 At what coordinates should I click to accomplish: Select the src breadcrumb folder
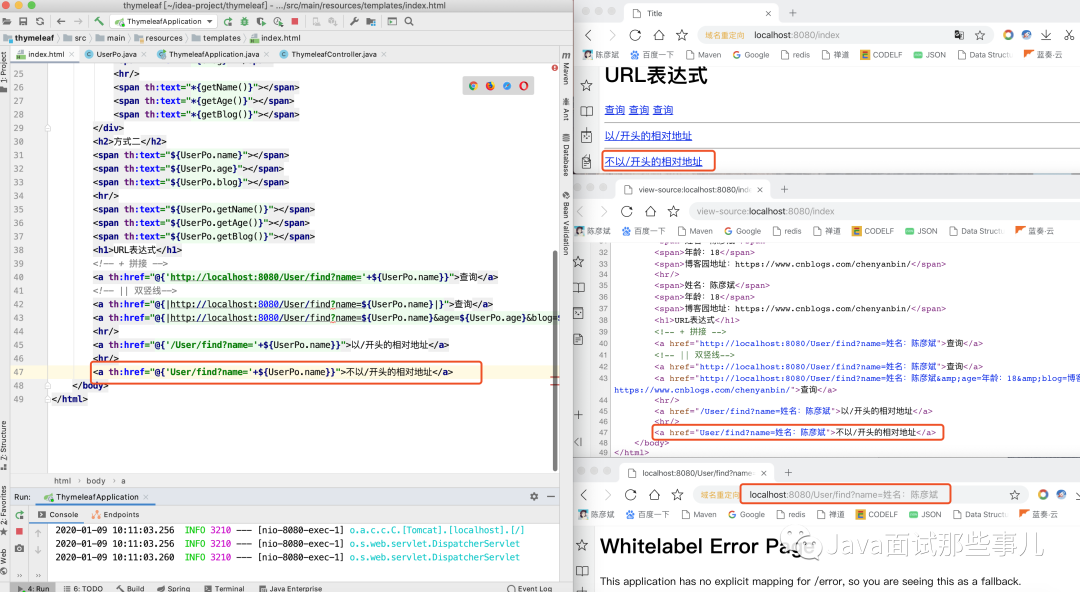[75, 38]
